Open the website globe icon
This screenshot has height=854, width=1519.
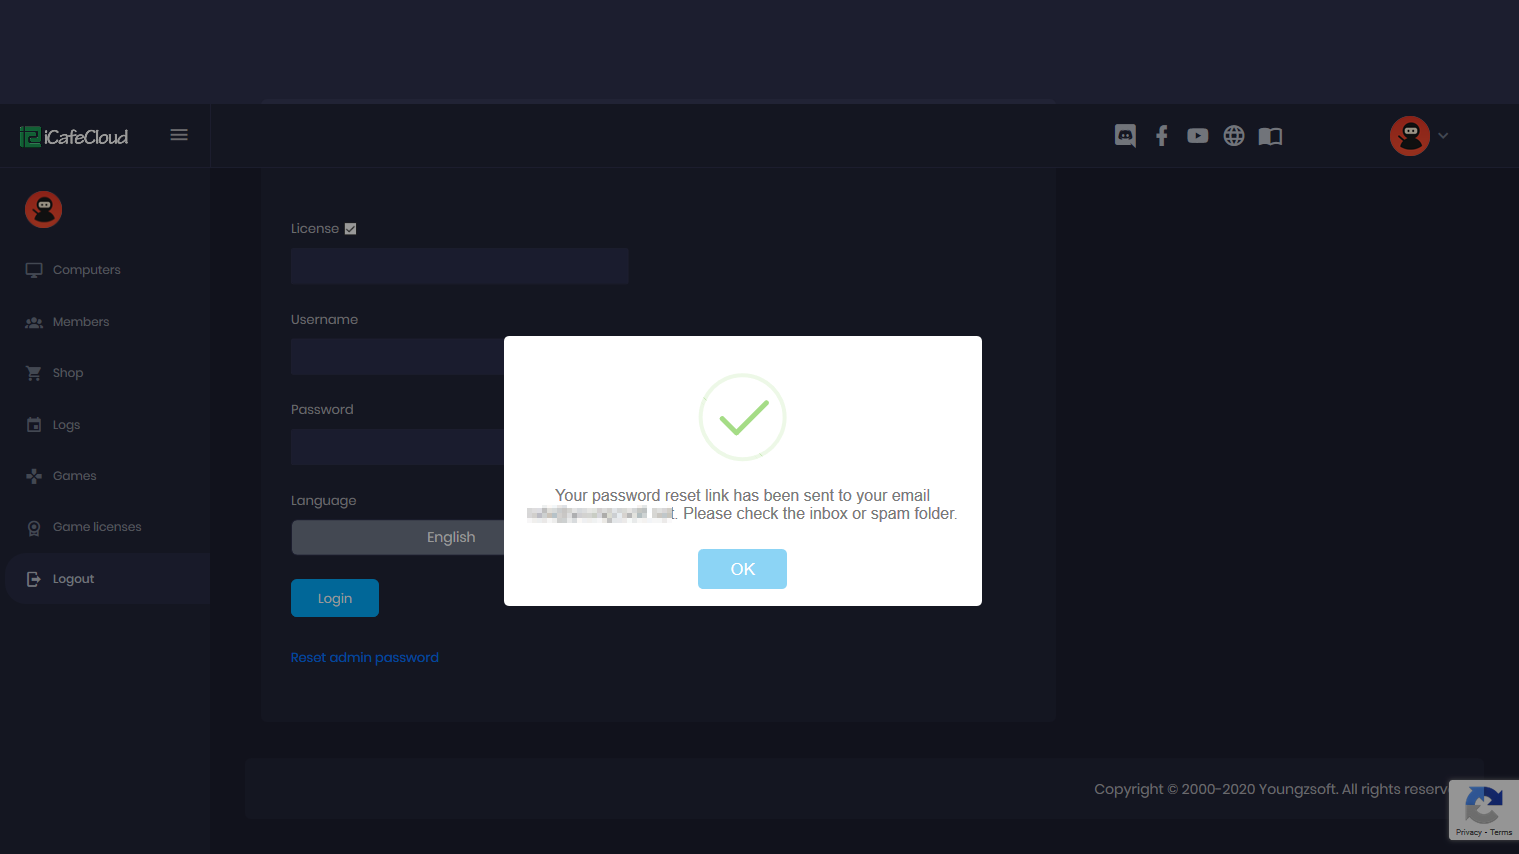click(1234, 136)
